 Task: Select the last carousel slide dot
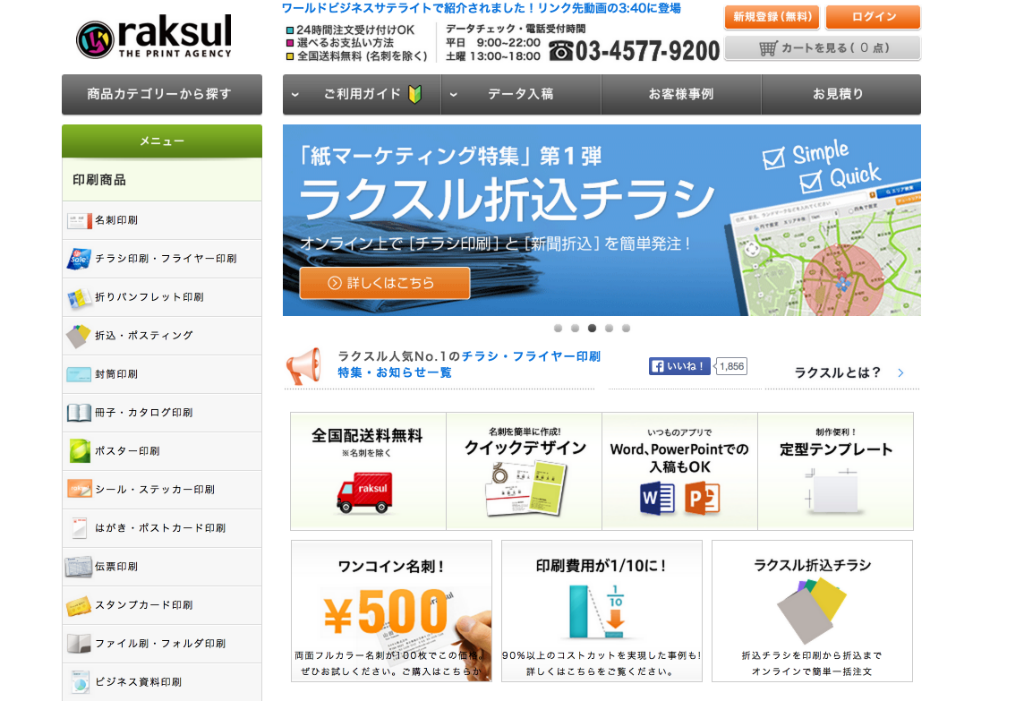[x=626, y=328]
